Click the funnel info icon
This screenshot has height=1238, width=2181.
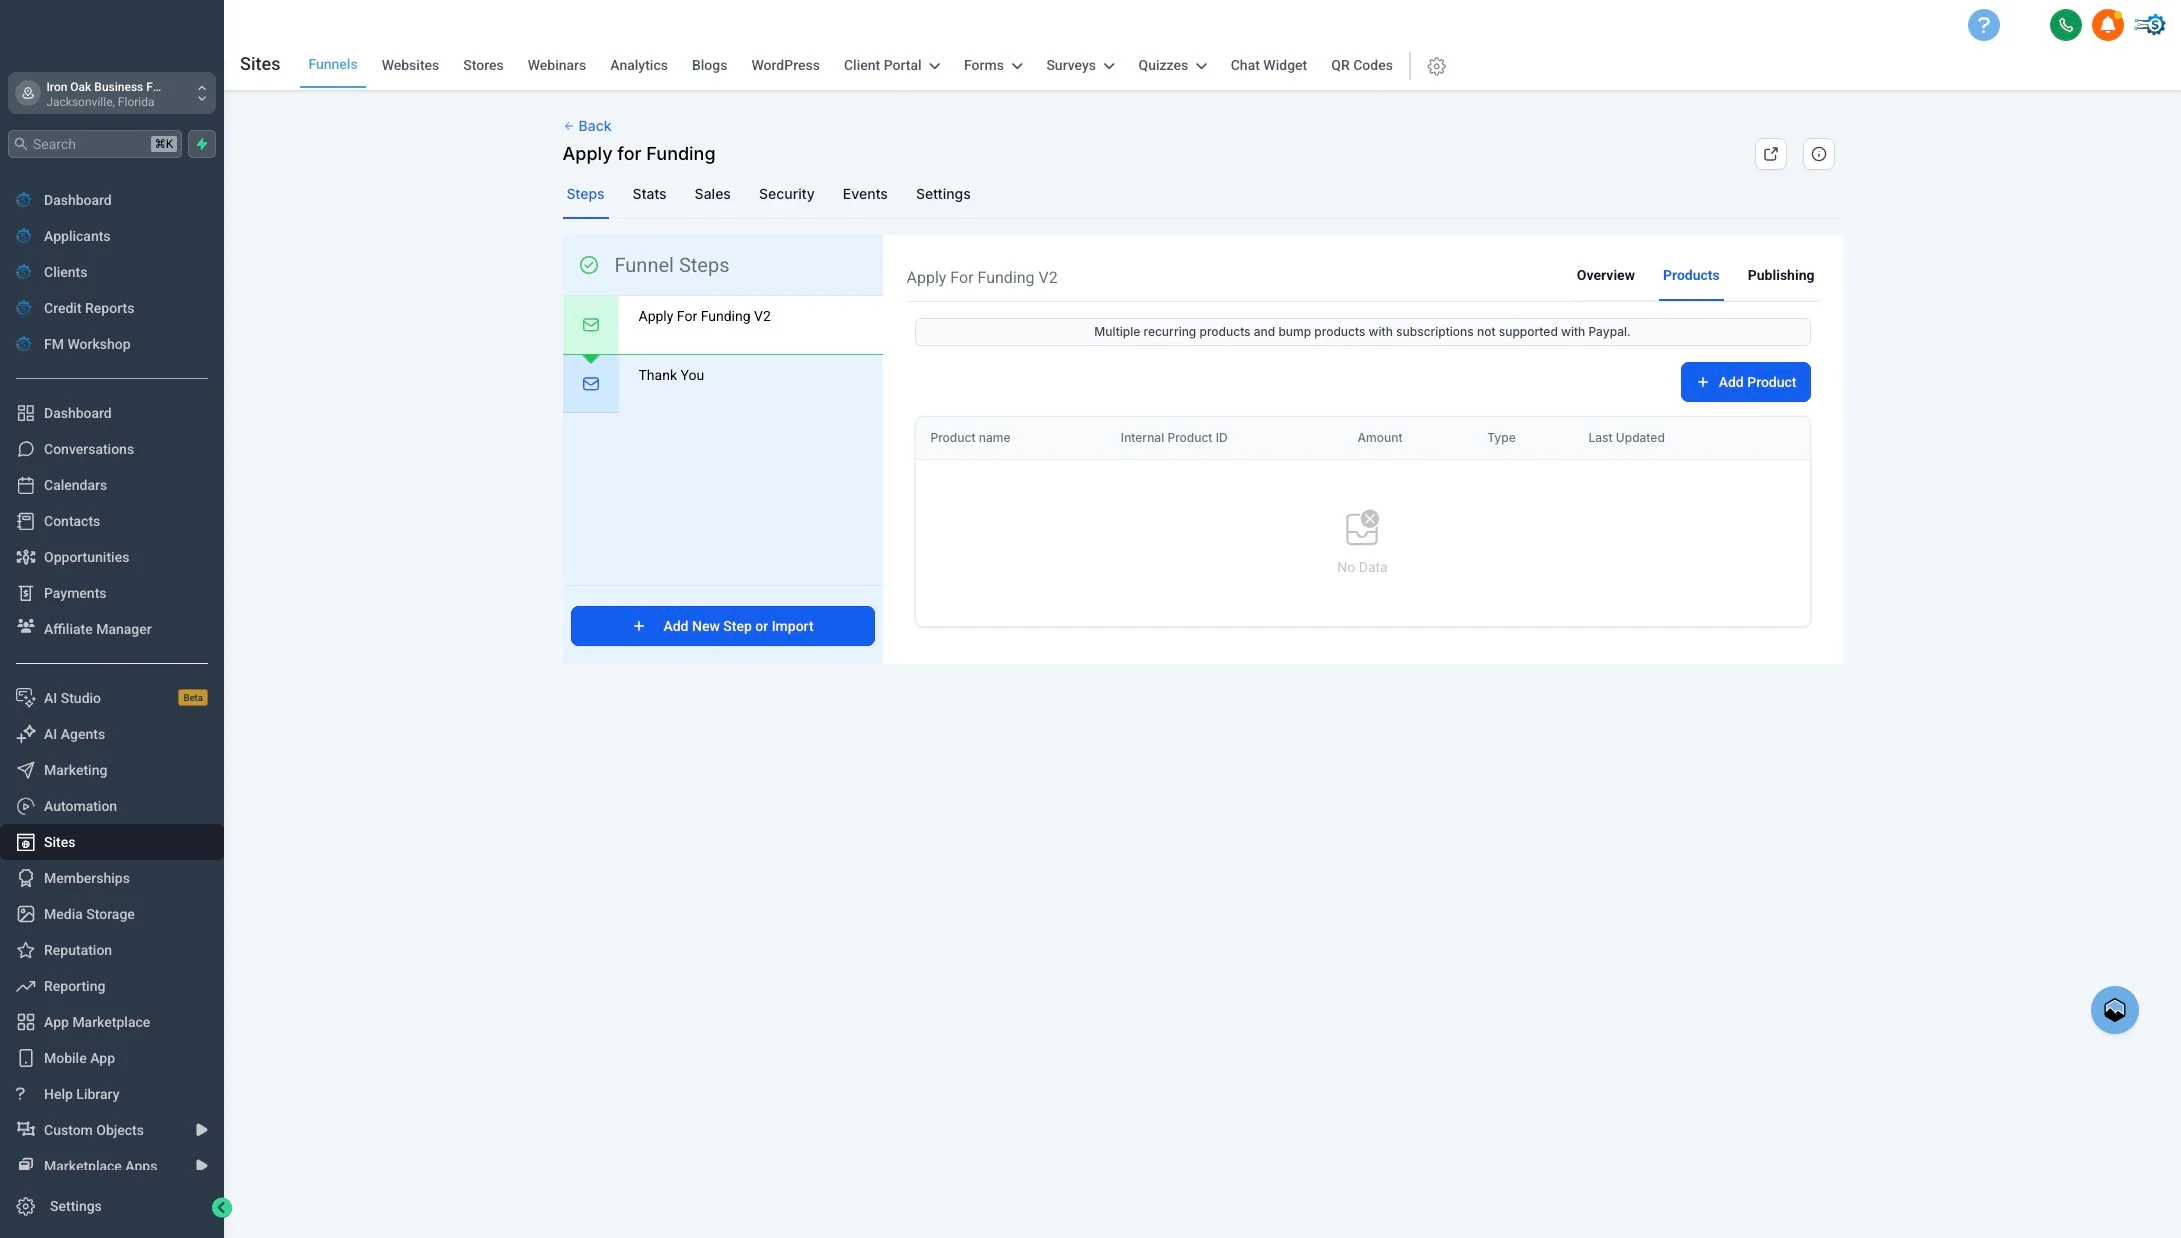pyautogui.click(x=1819, y=154)
